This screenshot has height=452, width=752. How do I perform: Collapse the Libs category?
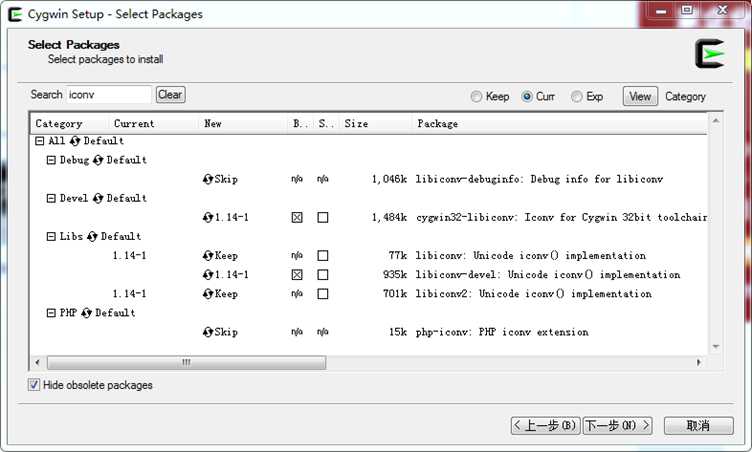[x=51, y=236]
